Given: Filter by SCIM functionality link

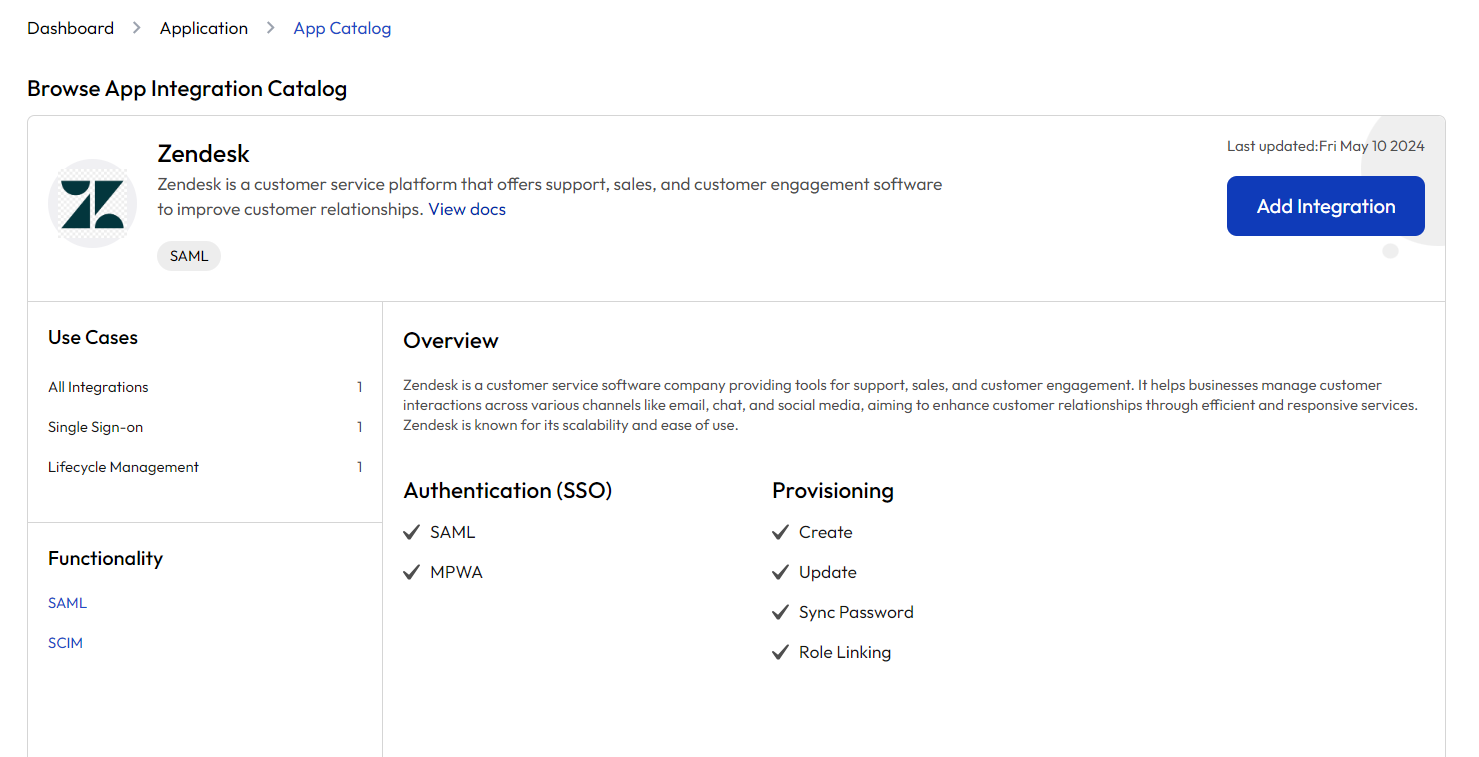Looking at the screenshot, I should click(x=65, y=643).
